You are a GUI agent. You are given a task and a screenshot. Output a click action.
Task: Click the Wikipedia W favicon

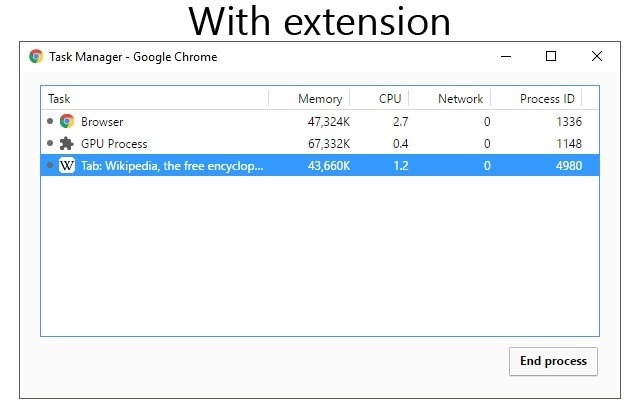coord(67,165)
